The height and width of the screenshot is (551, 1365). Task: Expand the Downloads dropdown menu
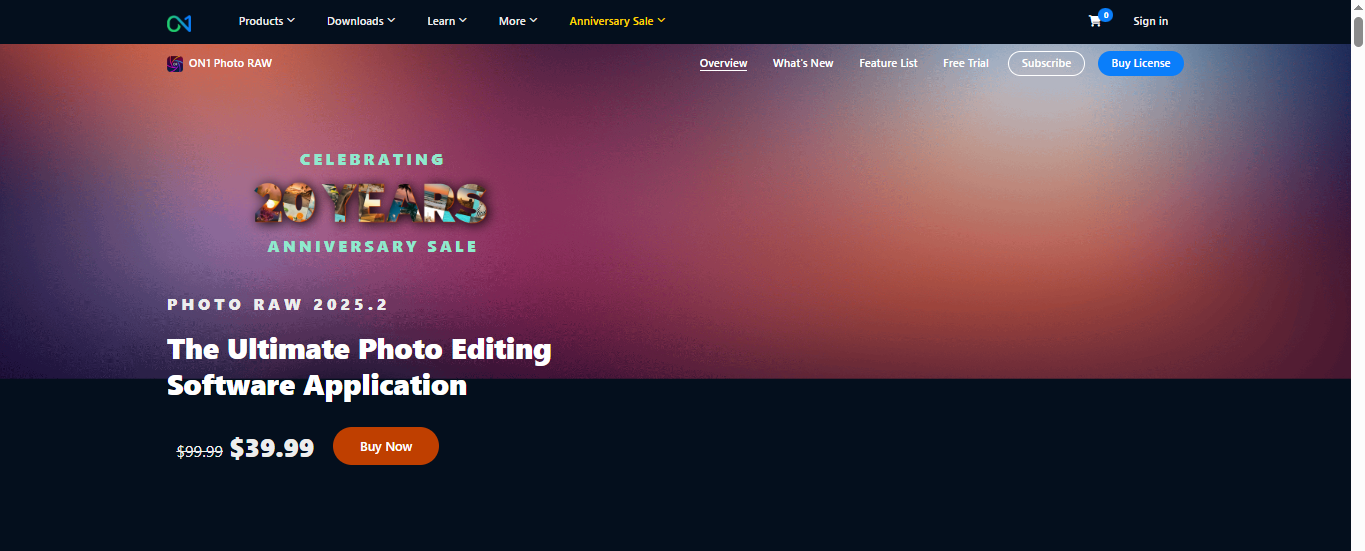pos(361,21)
